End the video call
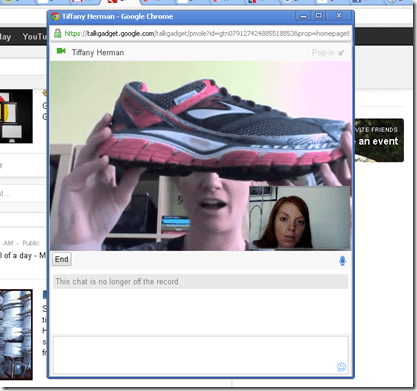 click(x=62, y=259)
